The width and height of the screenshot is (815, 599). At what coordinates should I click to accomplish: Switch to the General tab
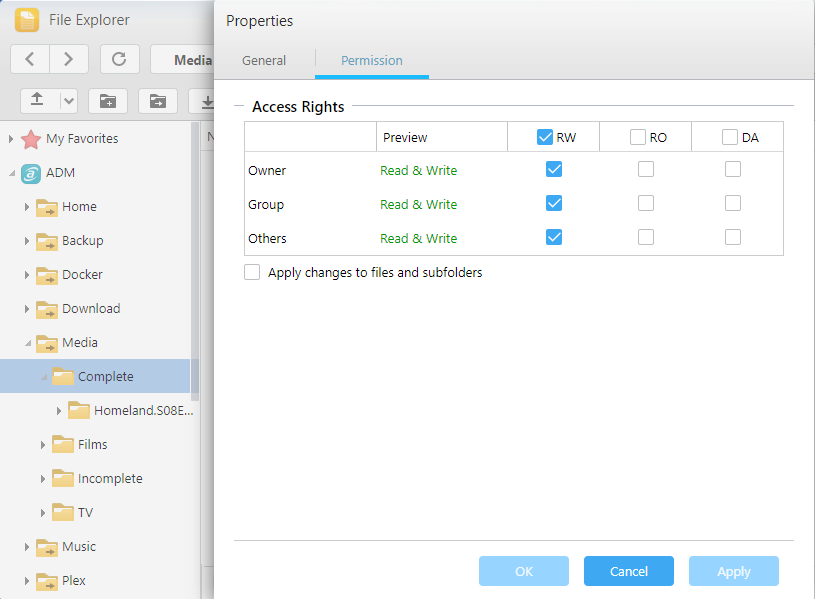coord(264,61)
